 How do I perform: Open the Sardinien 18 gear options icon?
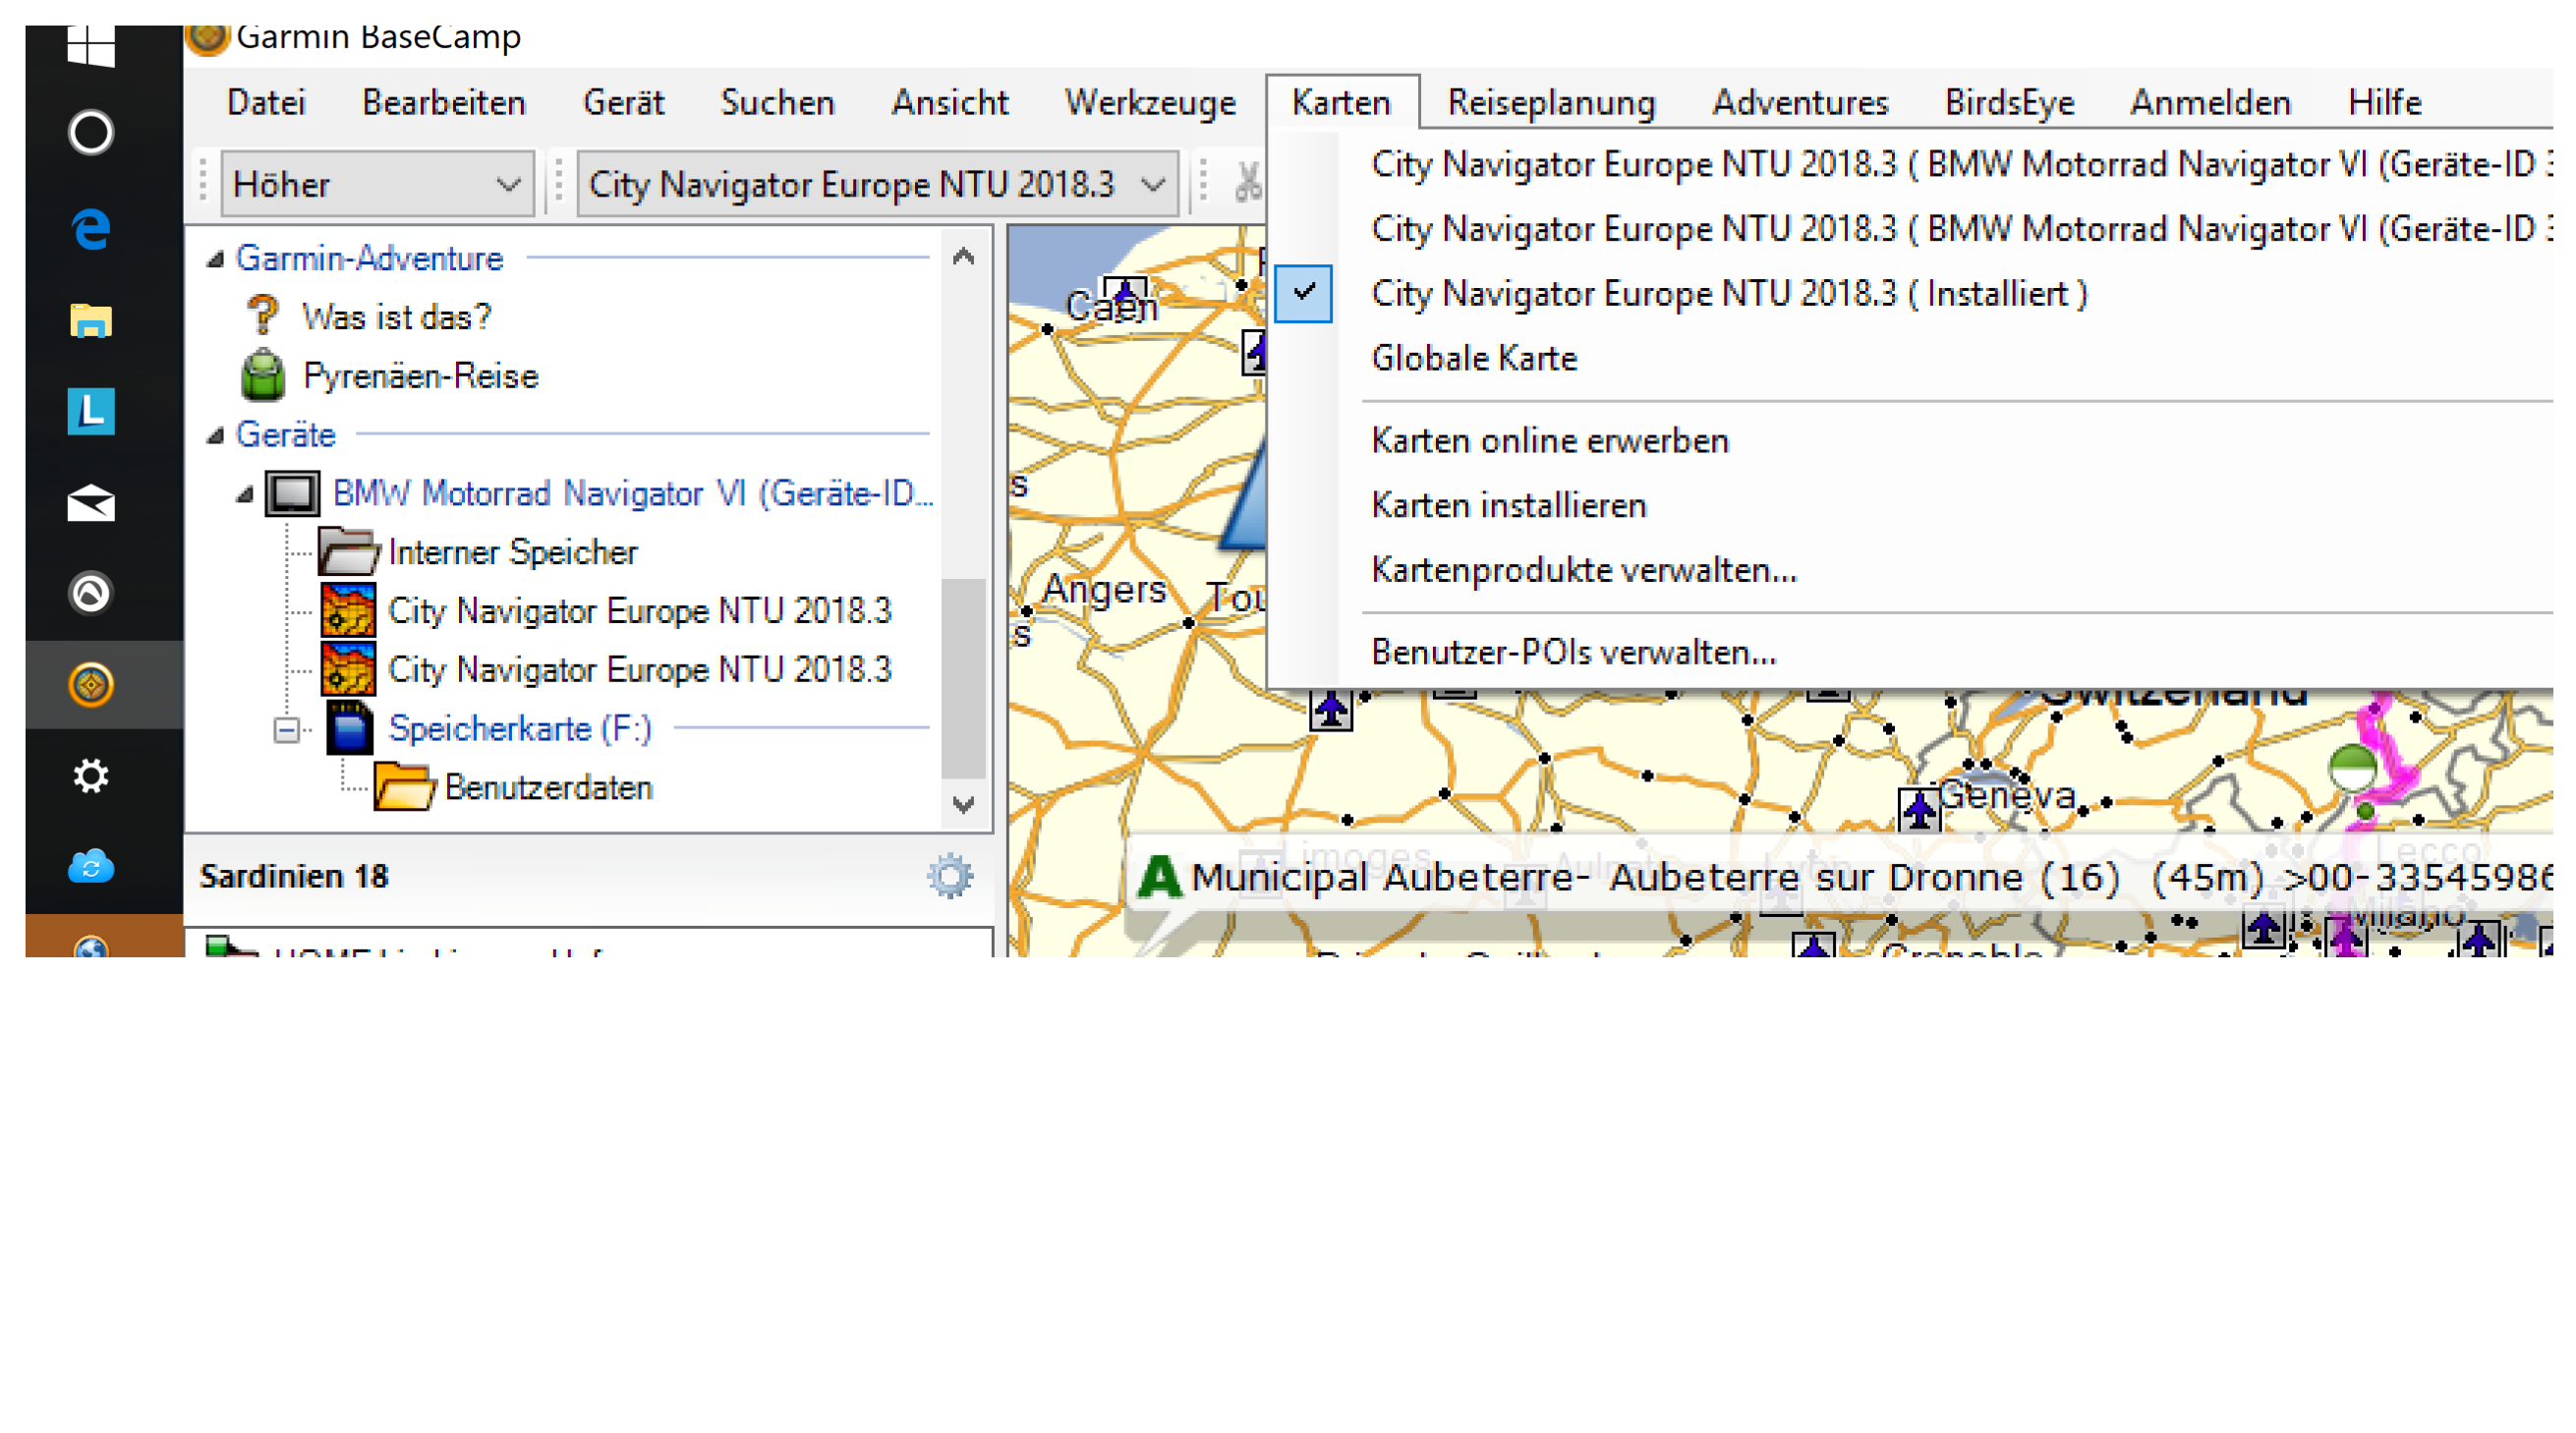tap(948, 876)
